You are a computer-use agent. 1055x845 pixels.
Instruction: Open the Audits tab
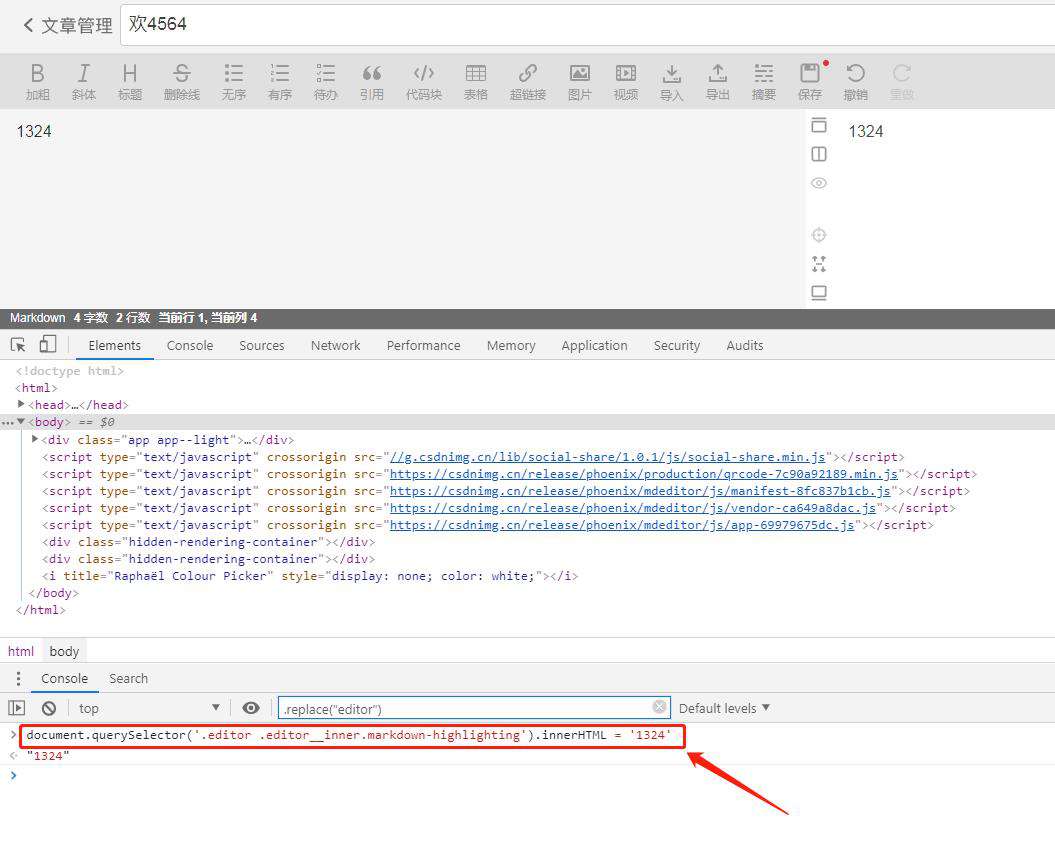745,345
